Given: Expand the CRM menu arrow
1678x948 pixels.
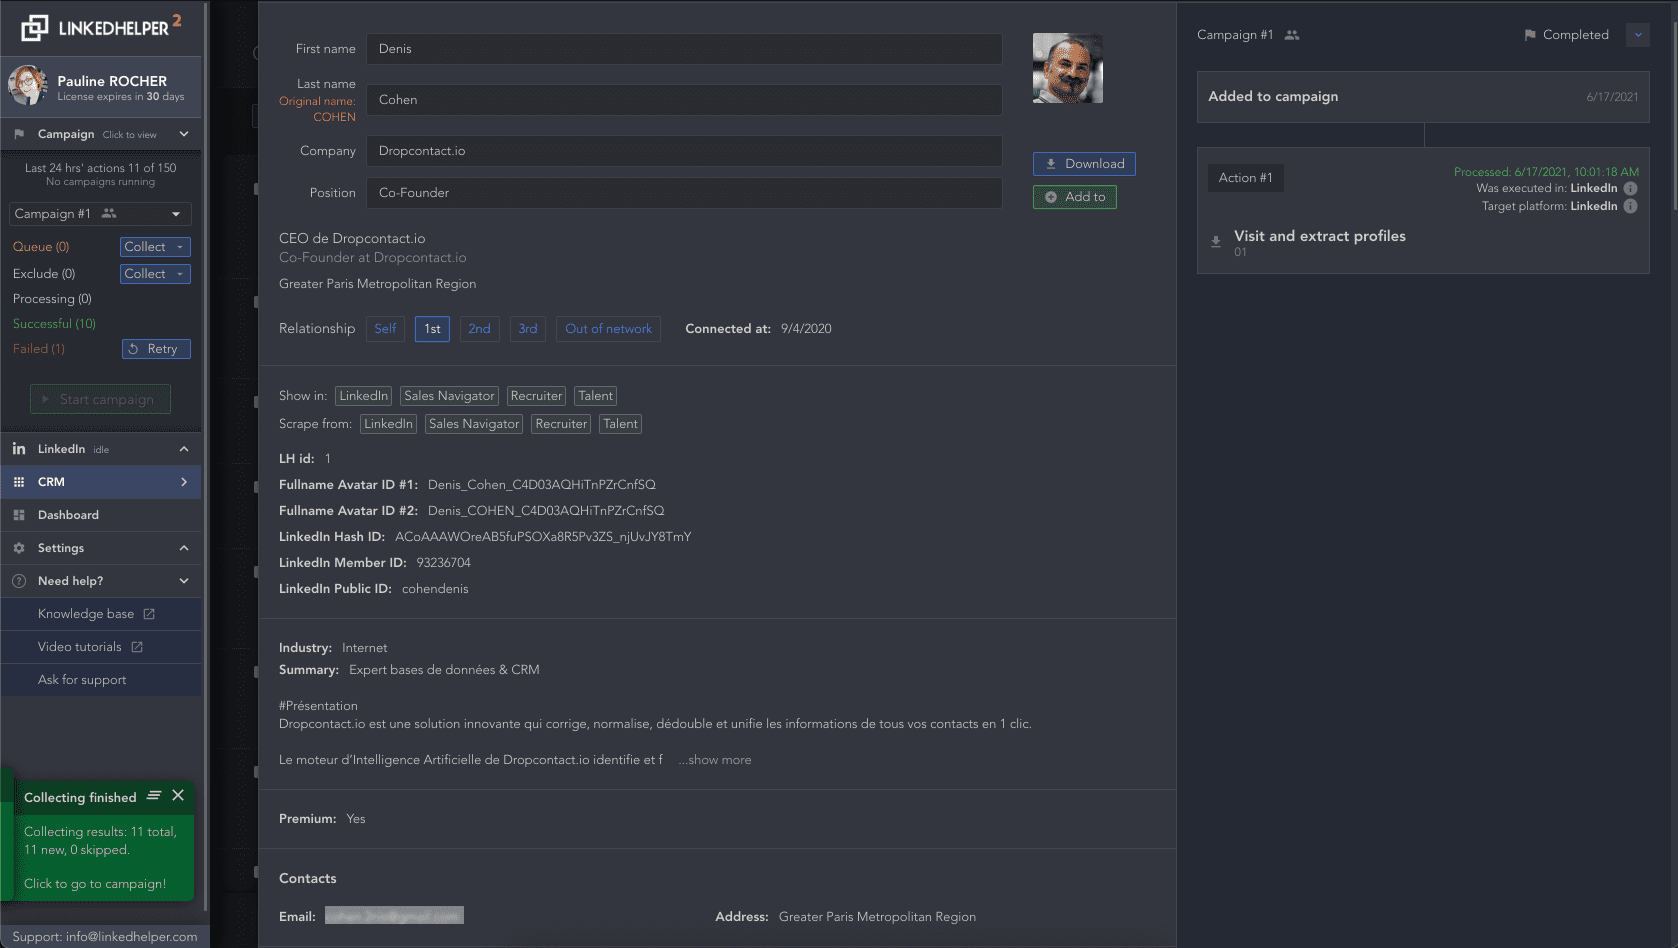Looking at the screenshot, I should (184, 482).
